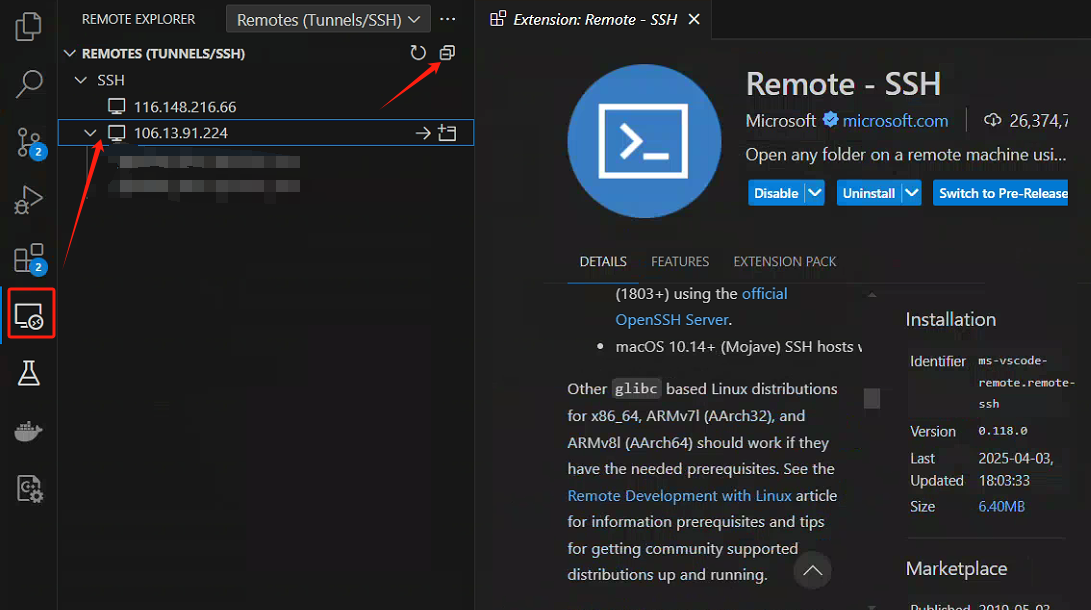This screenshot has width=1091, height=610.
Task: Open the Disable button dropdown arrow
Action: 815,193
